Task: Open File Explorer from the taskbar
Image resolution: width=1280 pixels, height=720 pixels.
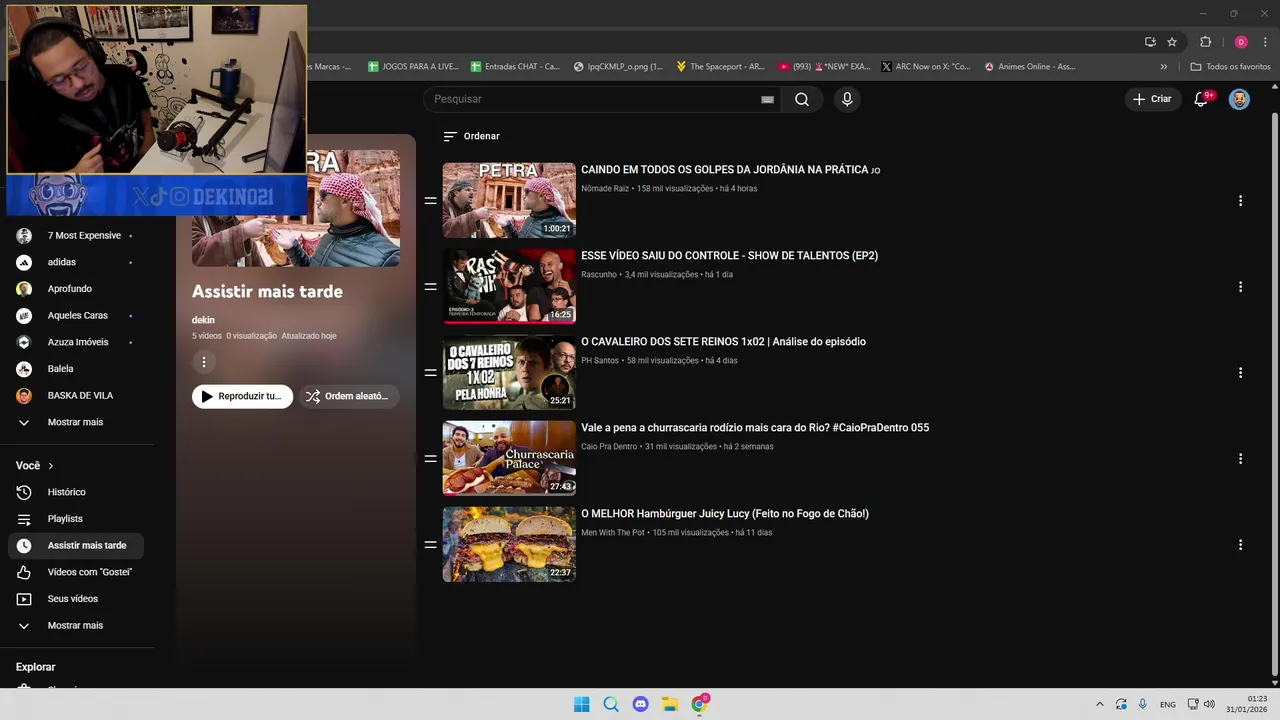Action: tap(670, 704)
